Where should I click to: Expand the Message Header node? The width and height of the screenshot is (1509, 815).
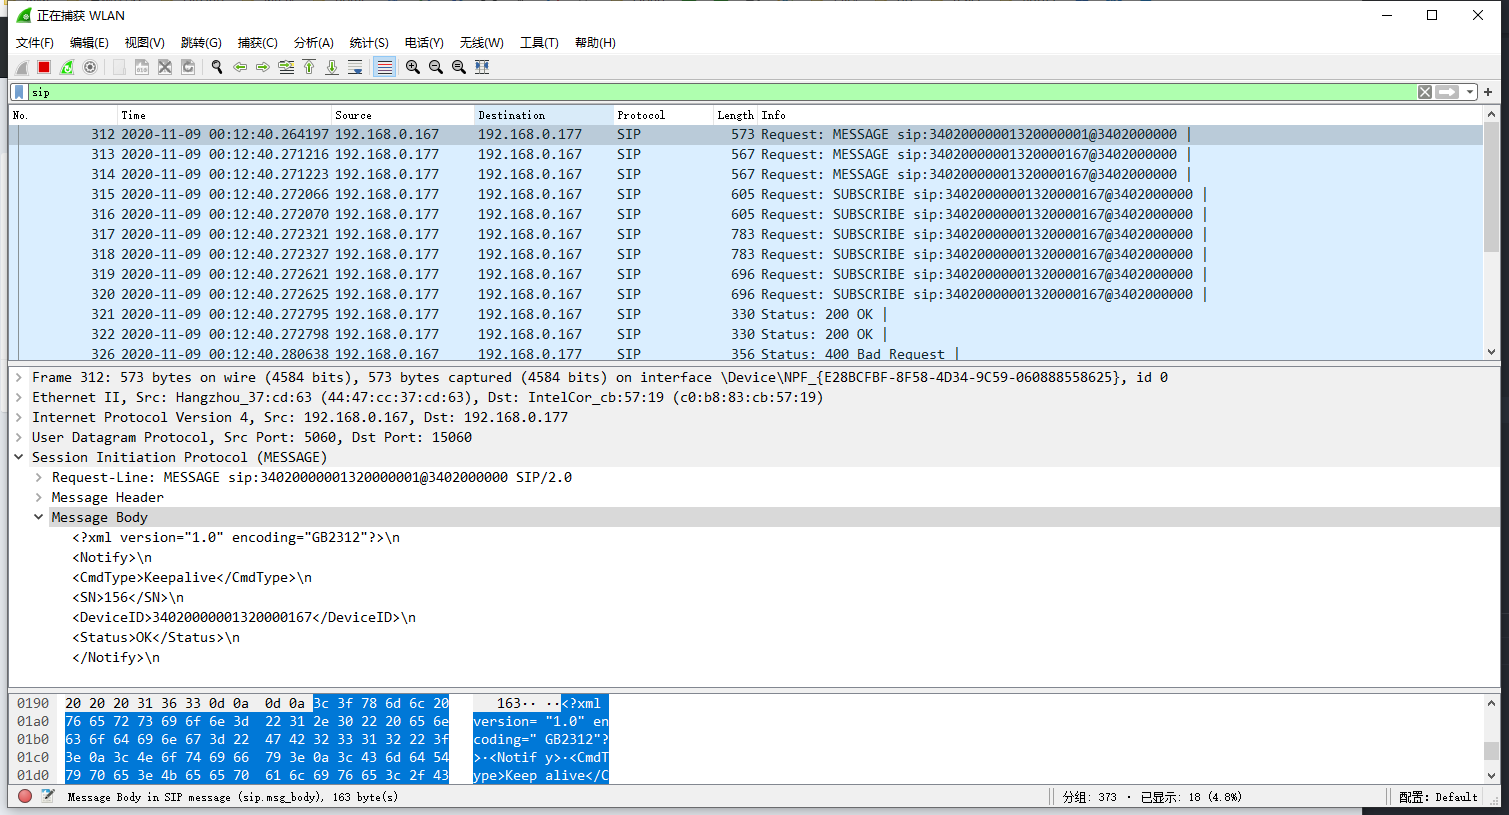click(x=38, y=497)
